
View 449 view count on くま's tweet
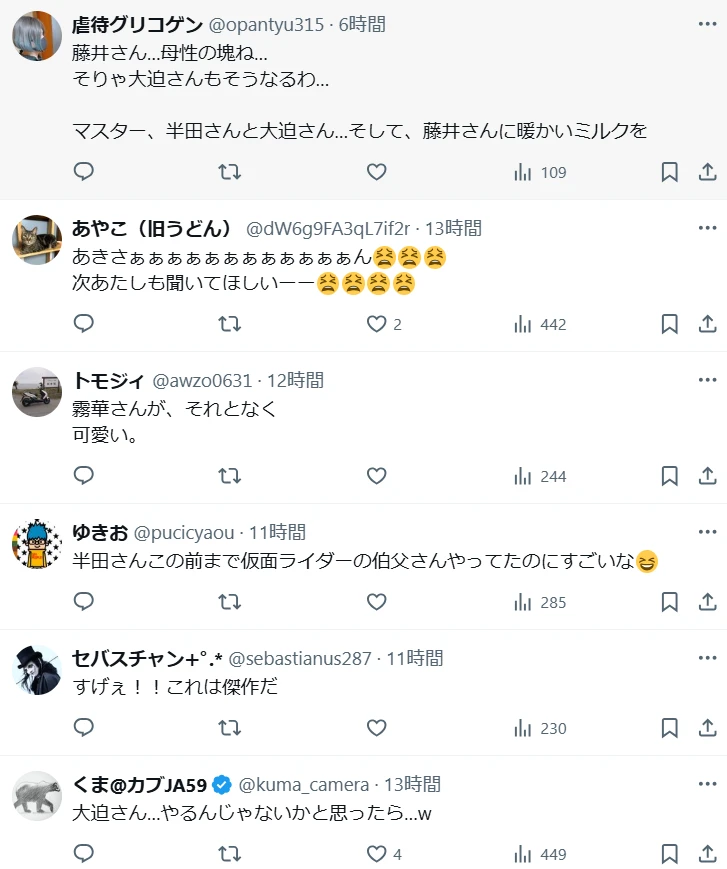click(x=540, y=854)
